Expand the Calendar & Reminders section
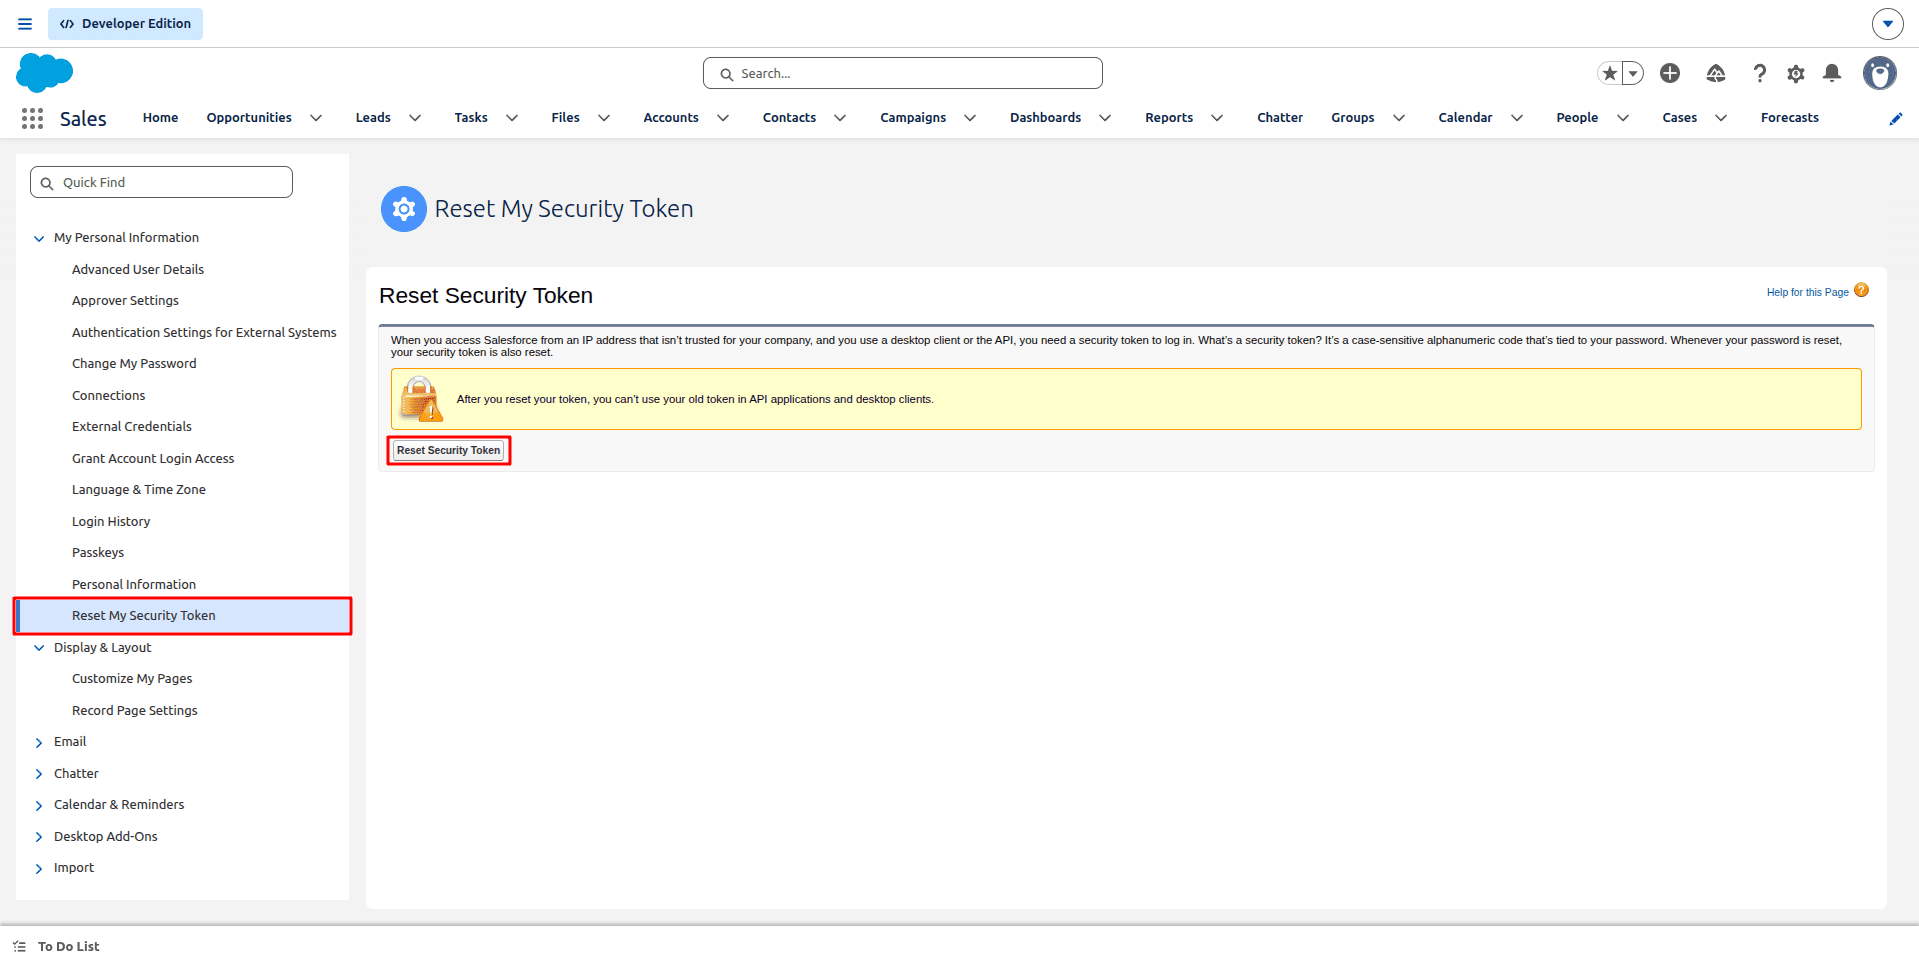1919x965 pixels. tap(39, 805)
